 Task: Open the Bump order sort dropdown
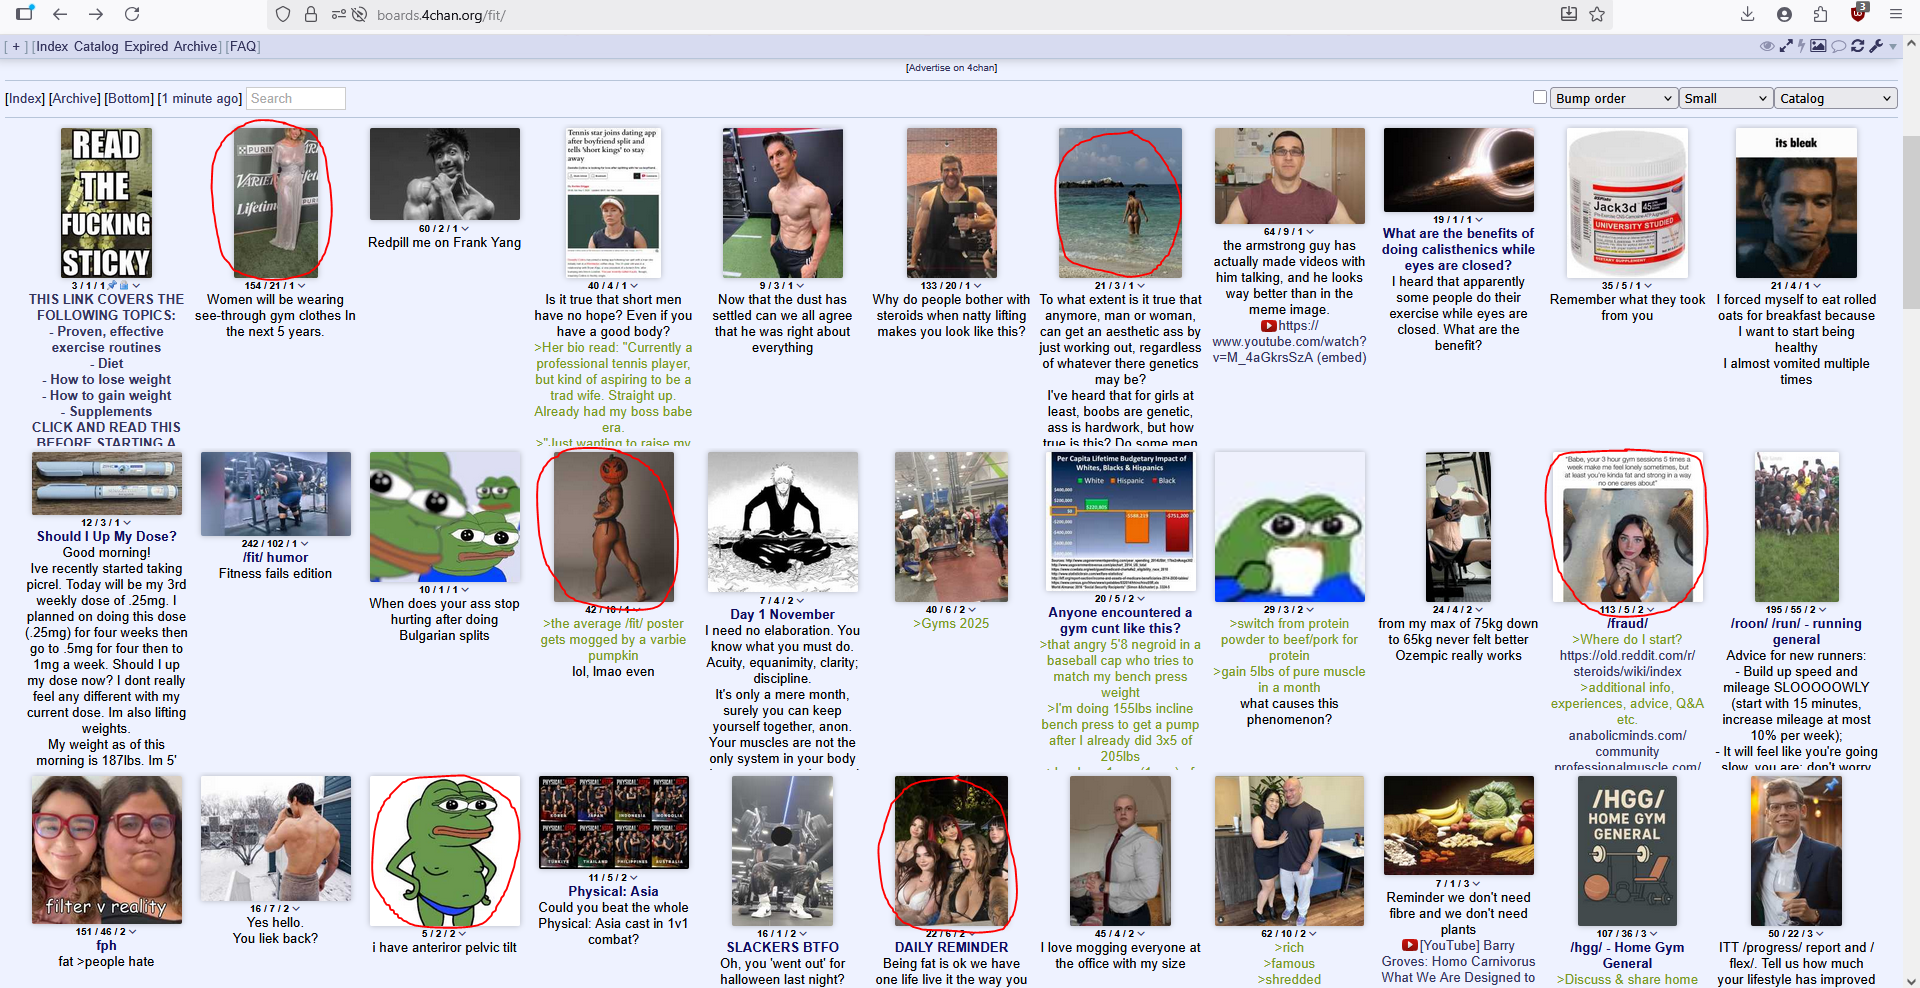1614,98
